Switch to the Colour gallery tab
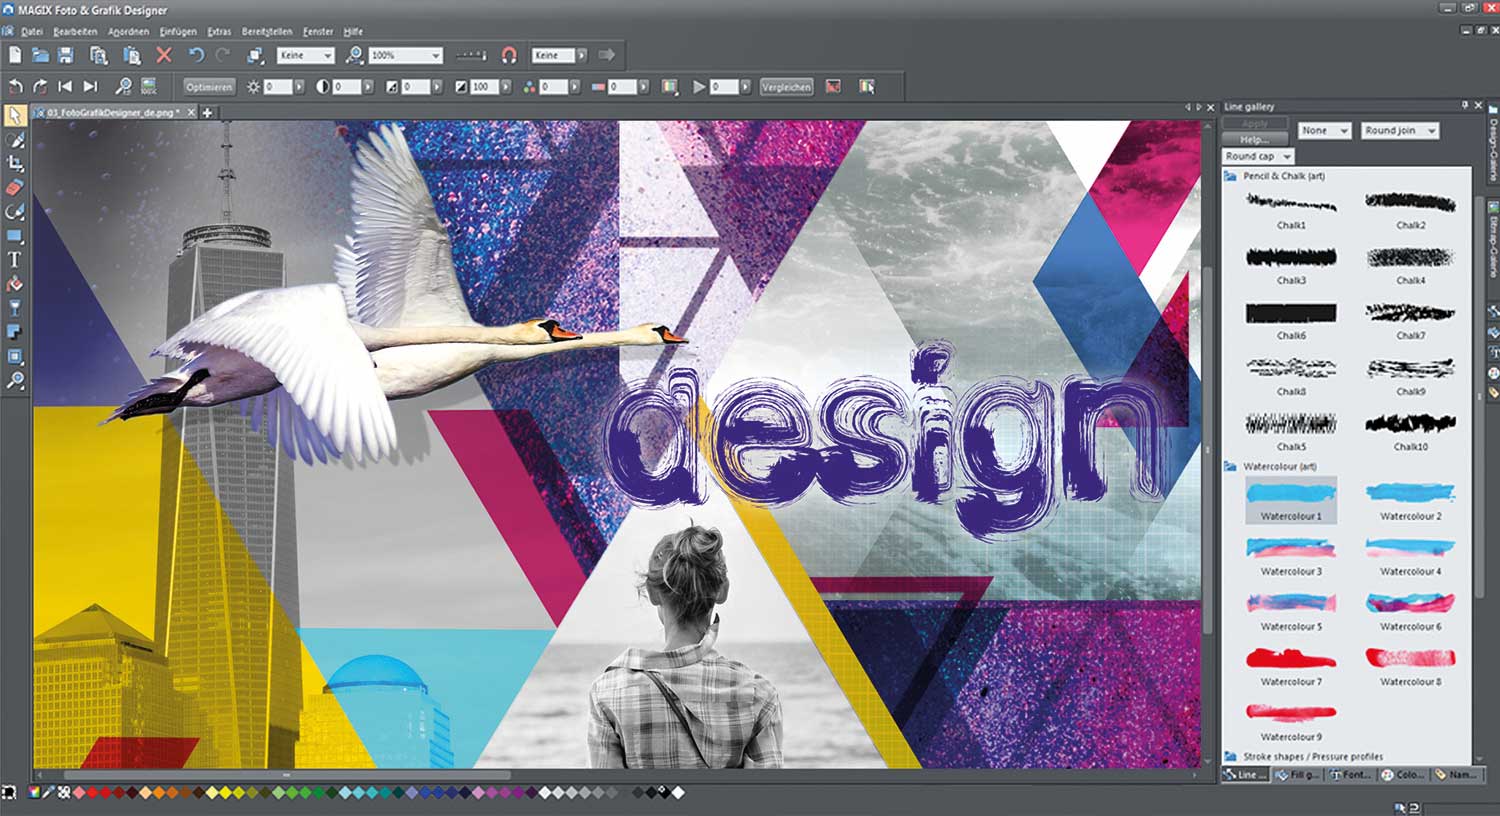The image size is (1500, 816). pos(1403,775)
